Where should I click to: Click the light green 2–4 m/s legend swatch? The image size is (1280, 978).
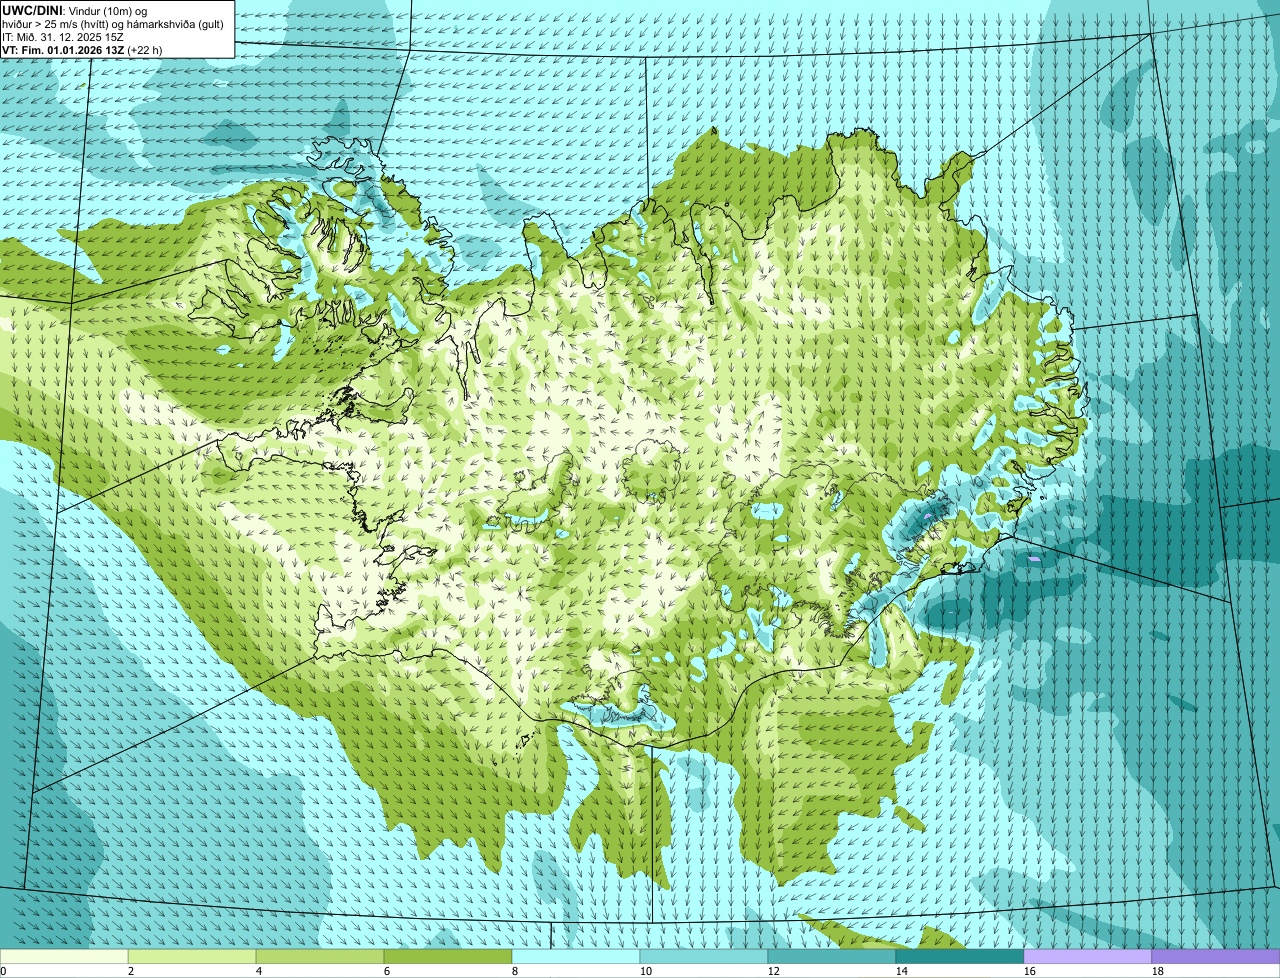coord(192,956)
